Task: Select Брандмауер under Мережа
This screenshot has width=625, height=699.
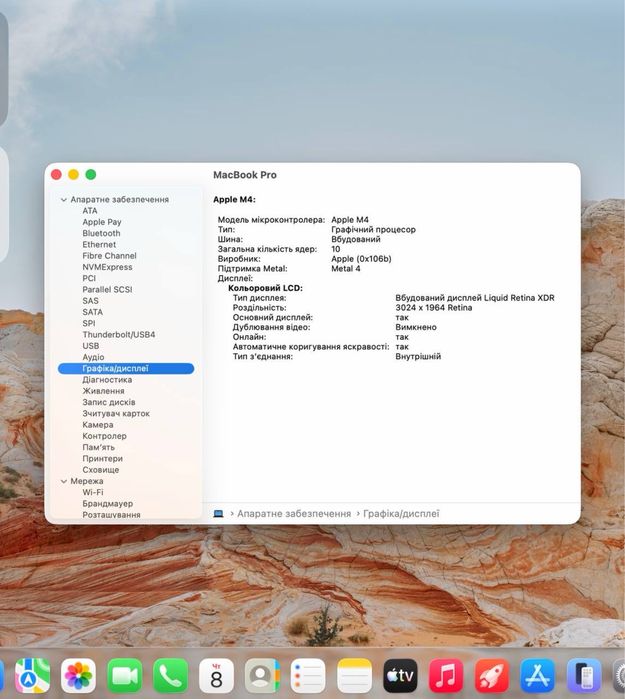Action: 107,503
